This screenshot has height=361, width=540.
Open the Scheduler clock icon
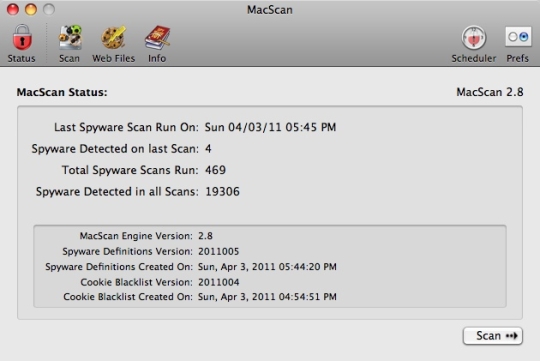click(x=474, y=38)
